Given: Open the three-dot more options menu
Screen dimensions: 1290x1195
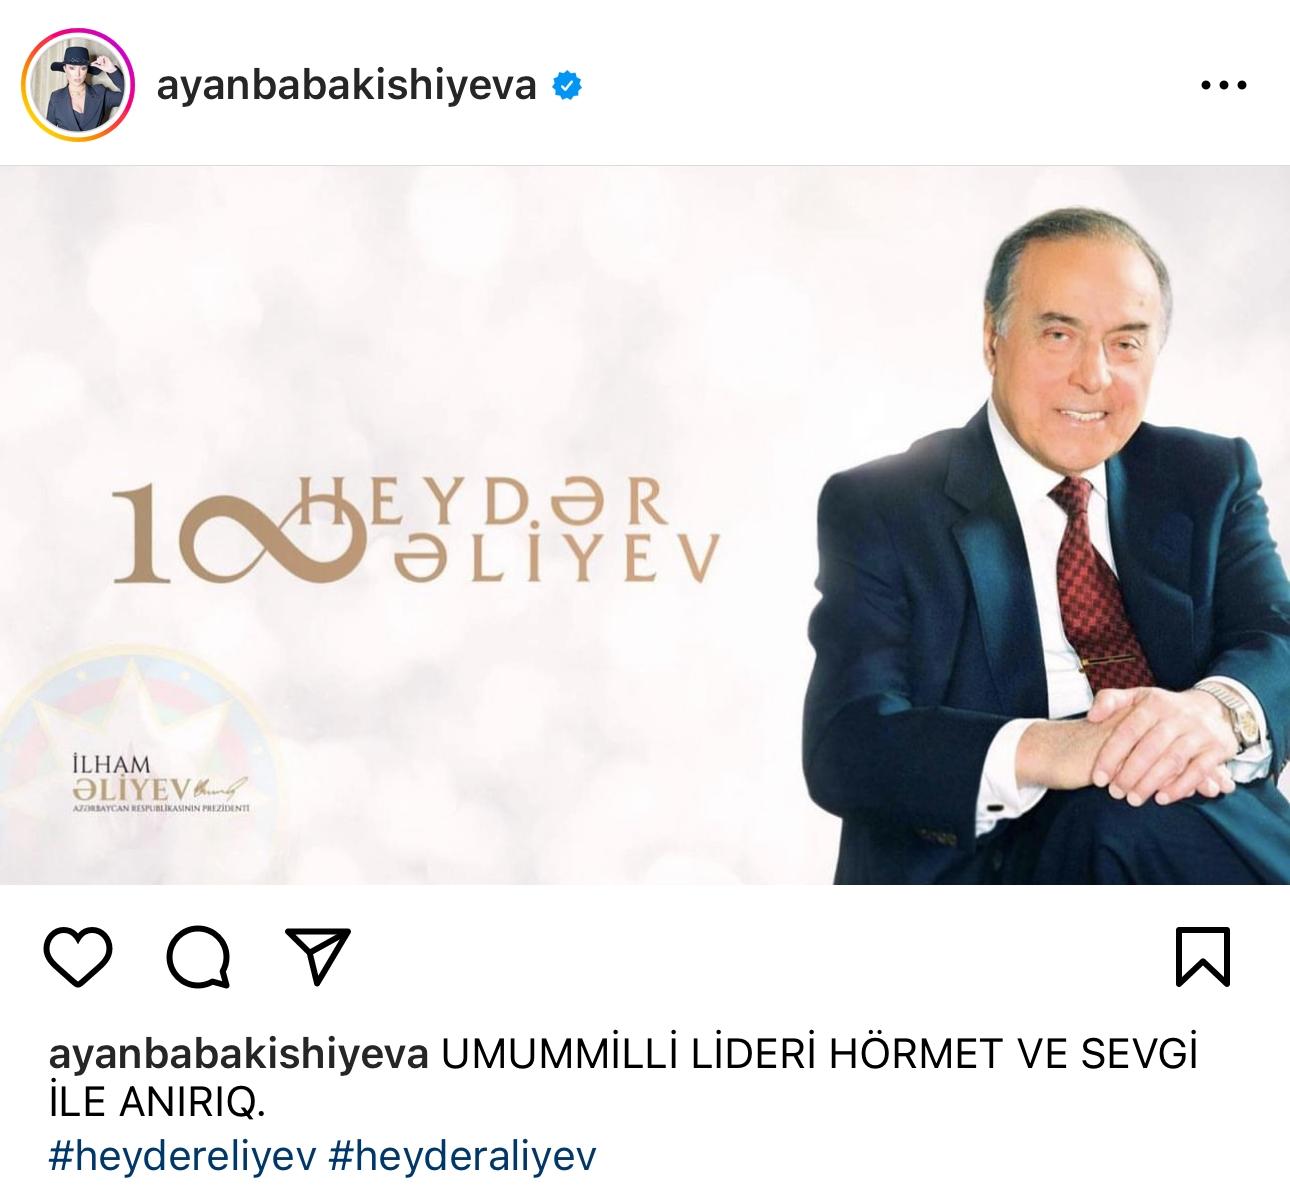Looking at the screenshot, I should click(1224, 86).
